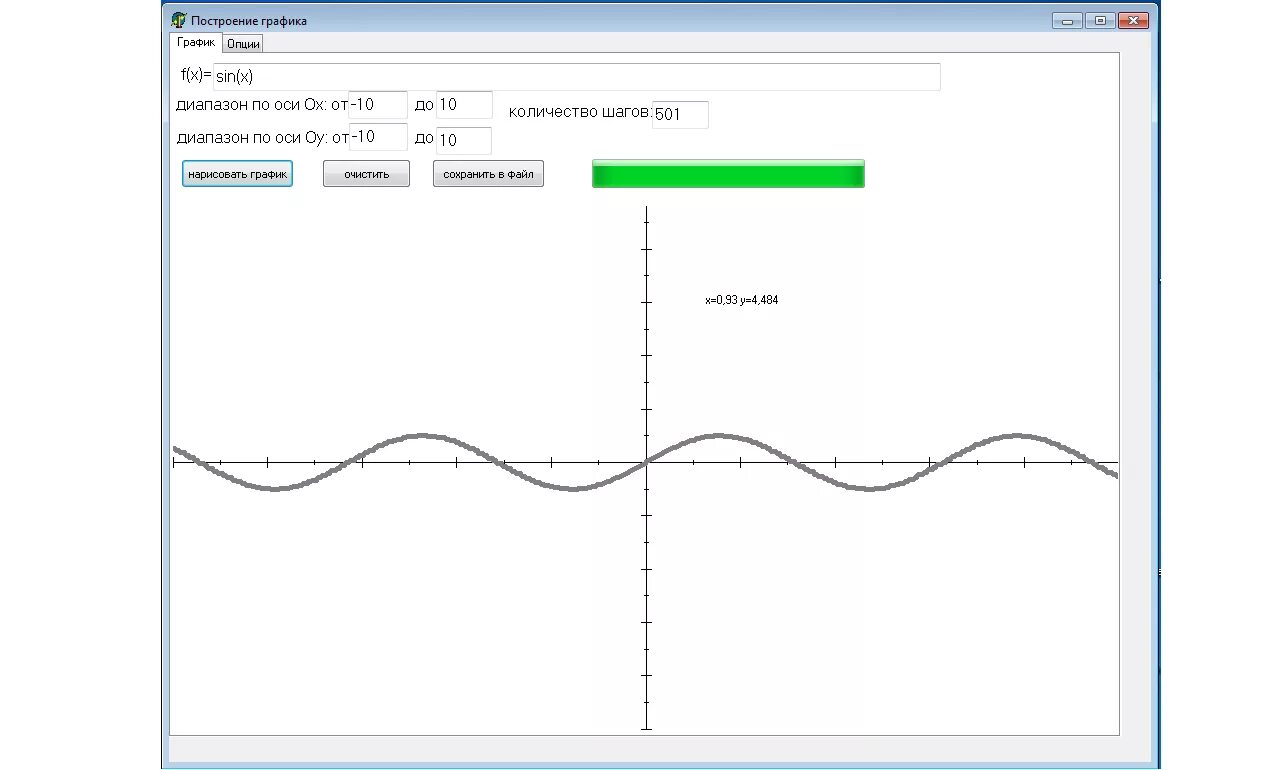Viewport: 1274px width, 770px height.
Task: Click the green progress bar
Action: (728, 174)
